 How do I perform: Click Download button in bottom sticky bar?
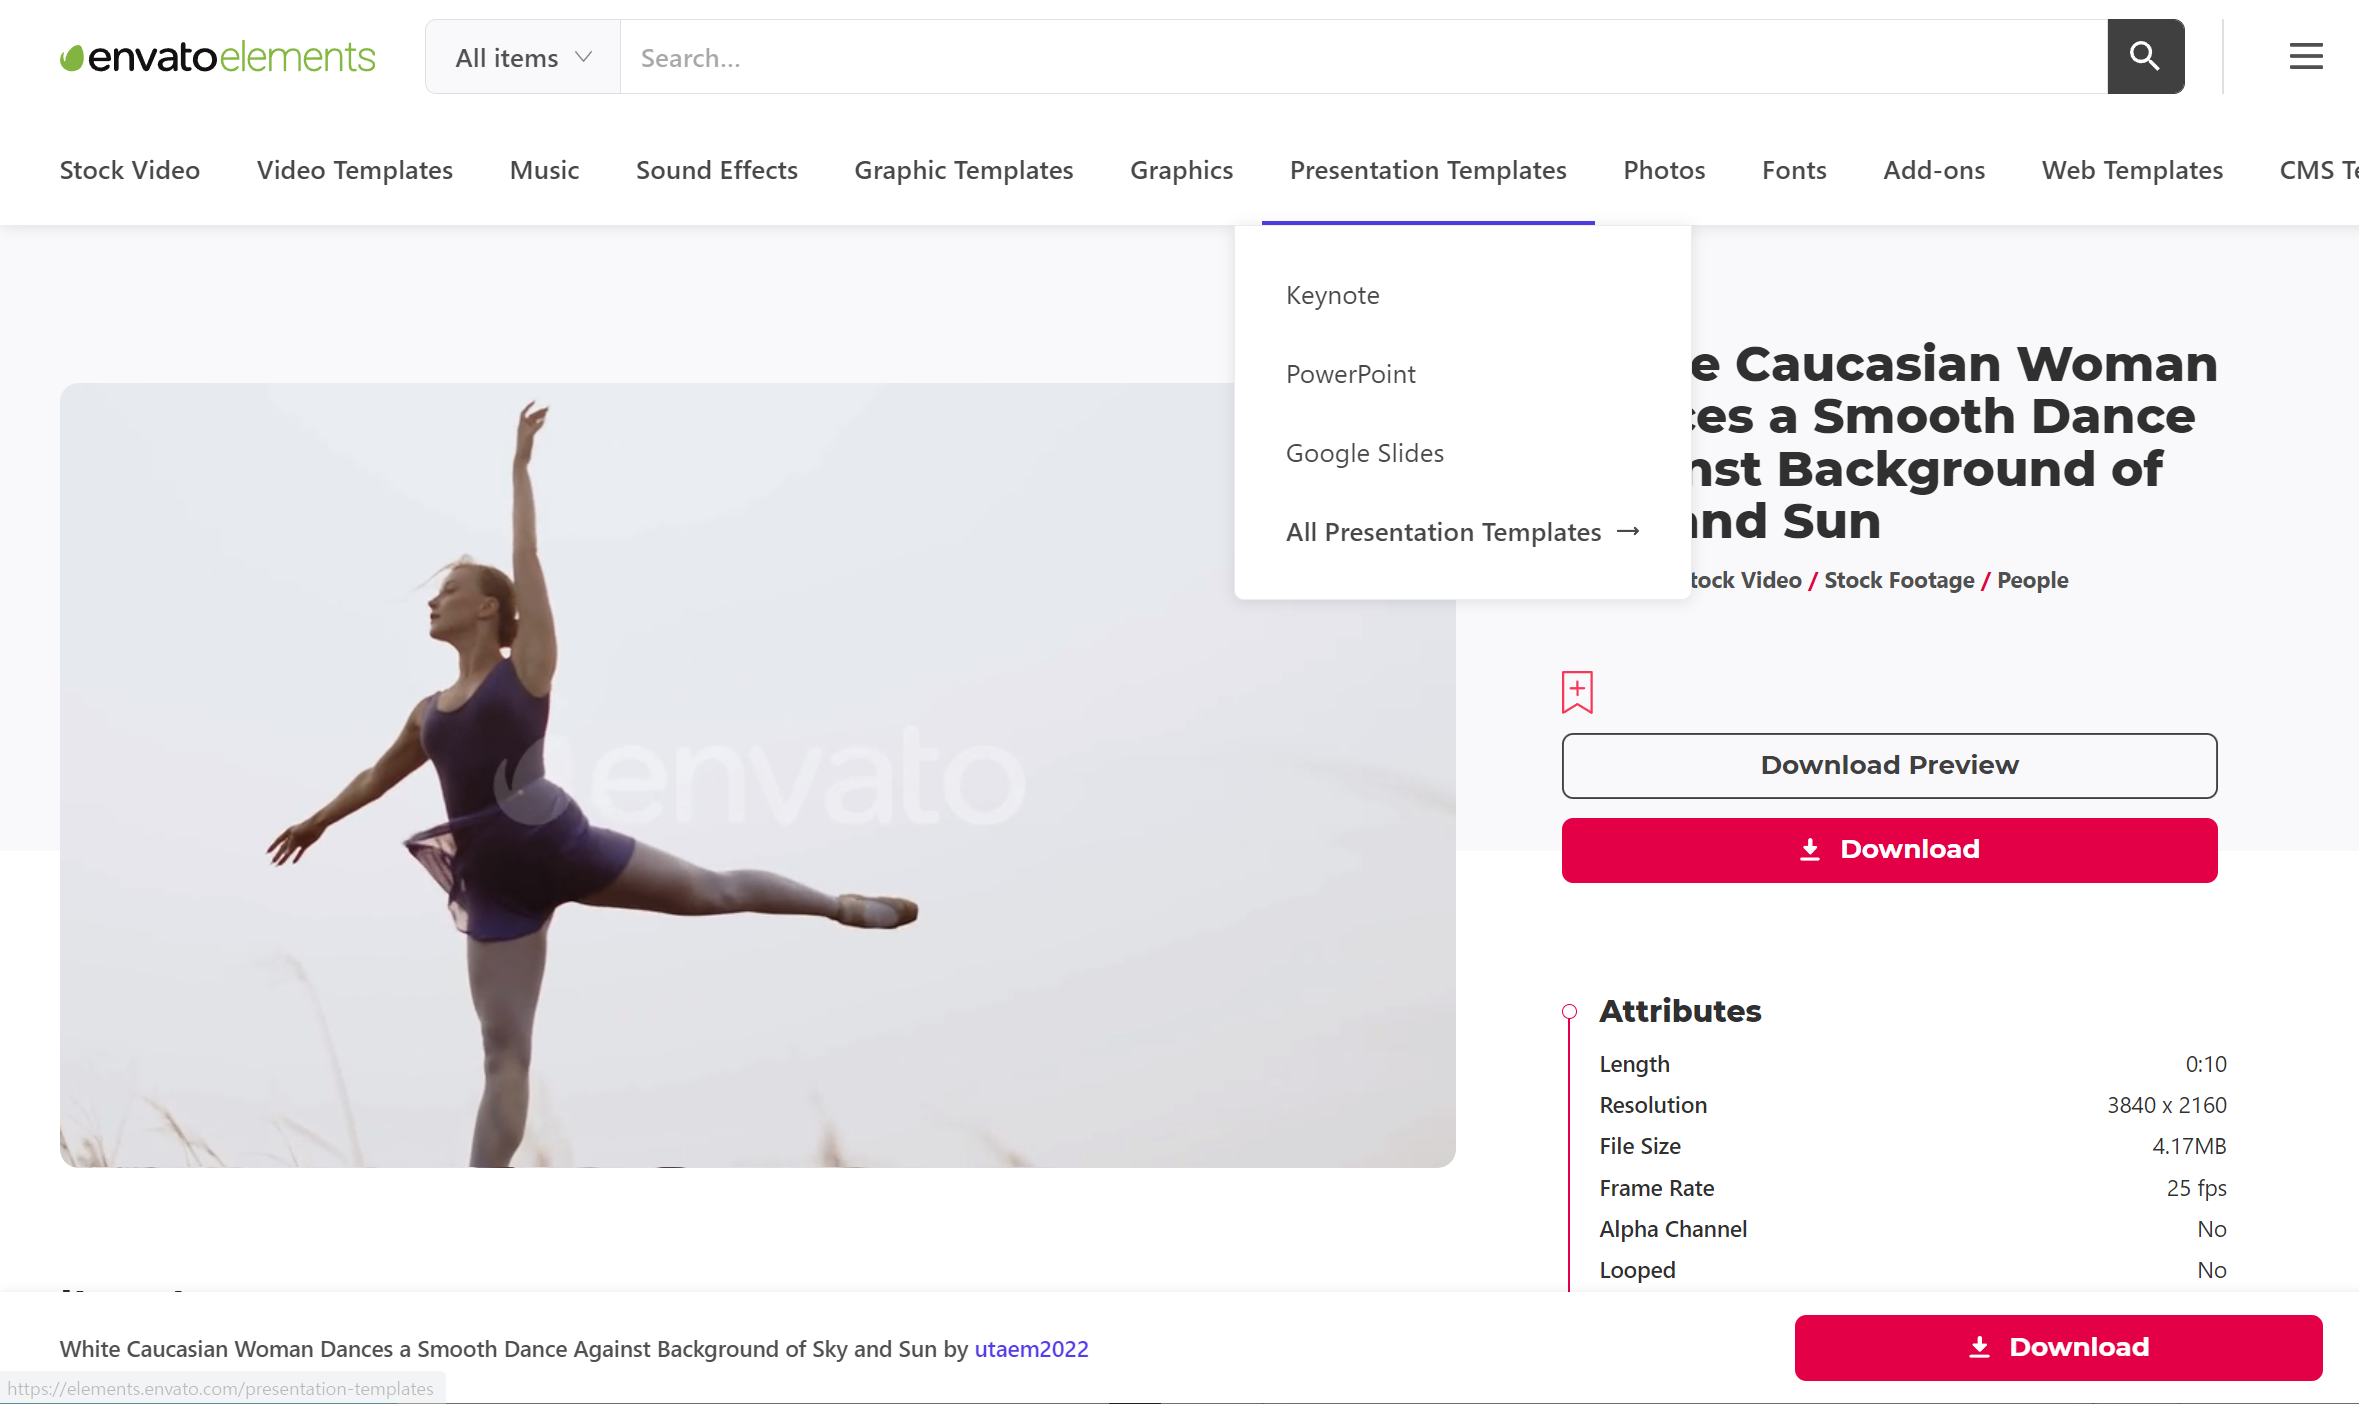pyautogui.click(x=2057, y=1347)
